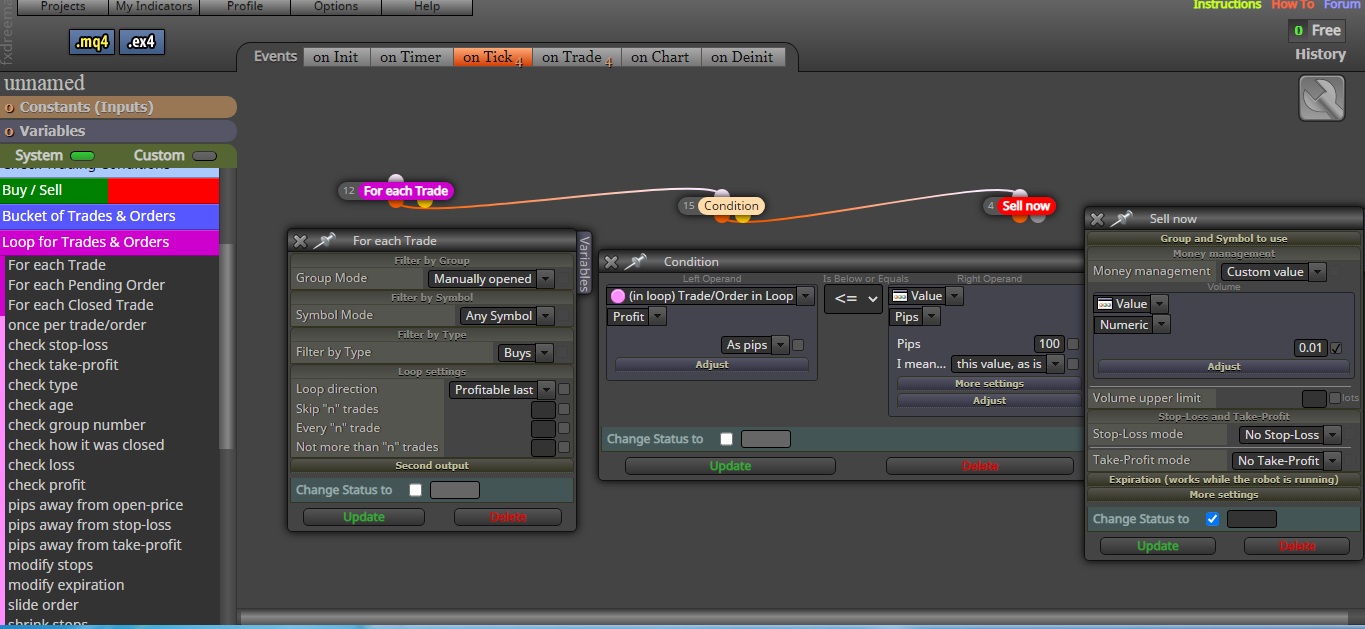Toggle the System green switch
This screenshot has height=629, width=1365.
click(x=83, y=156)
